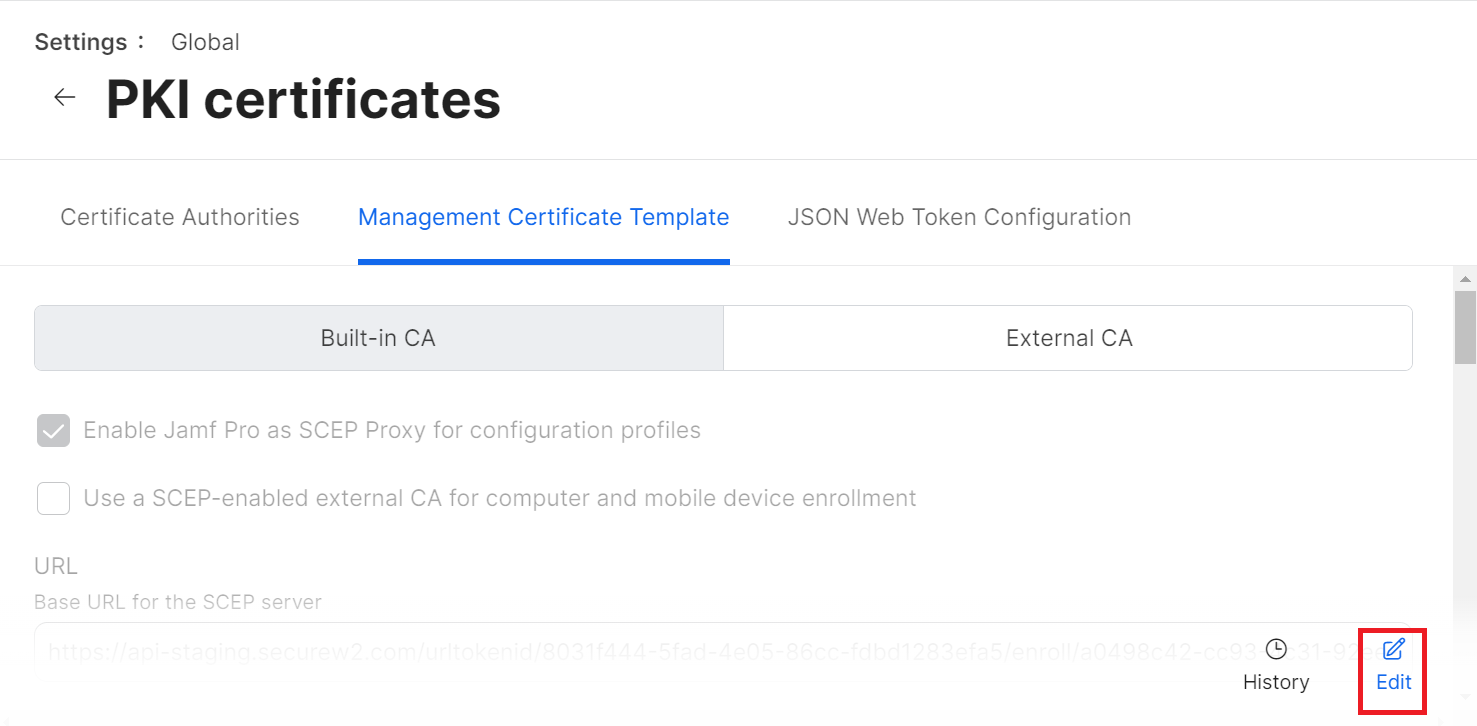
Task: Click the back arrow beside PKI certificates
Action: (65, 97)
